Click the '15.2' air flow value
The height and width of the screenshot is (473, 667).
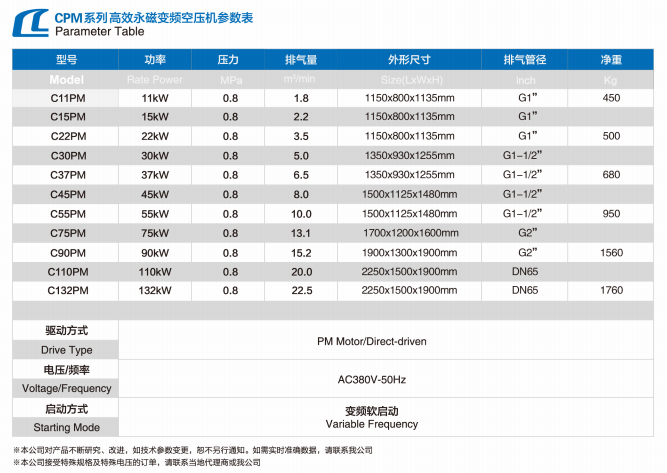pos(301,253)
